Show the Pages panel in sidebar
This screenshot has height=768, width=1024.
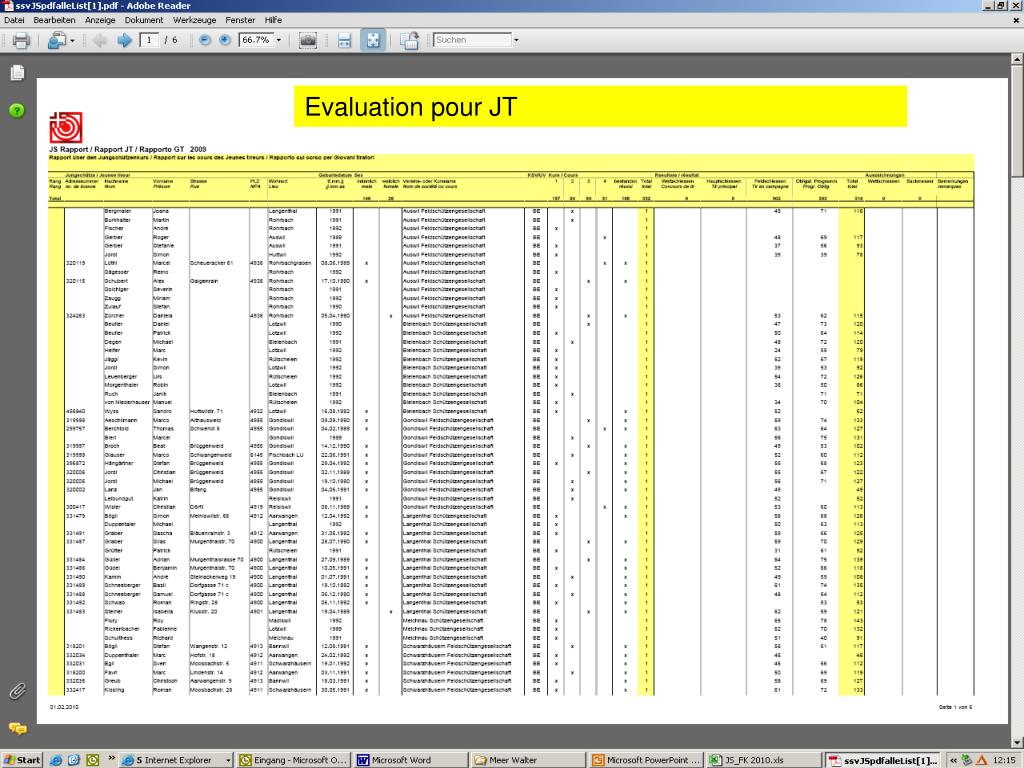(18, 72)
